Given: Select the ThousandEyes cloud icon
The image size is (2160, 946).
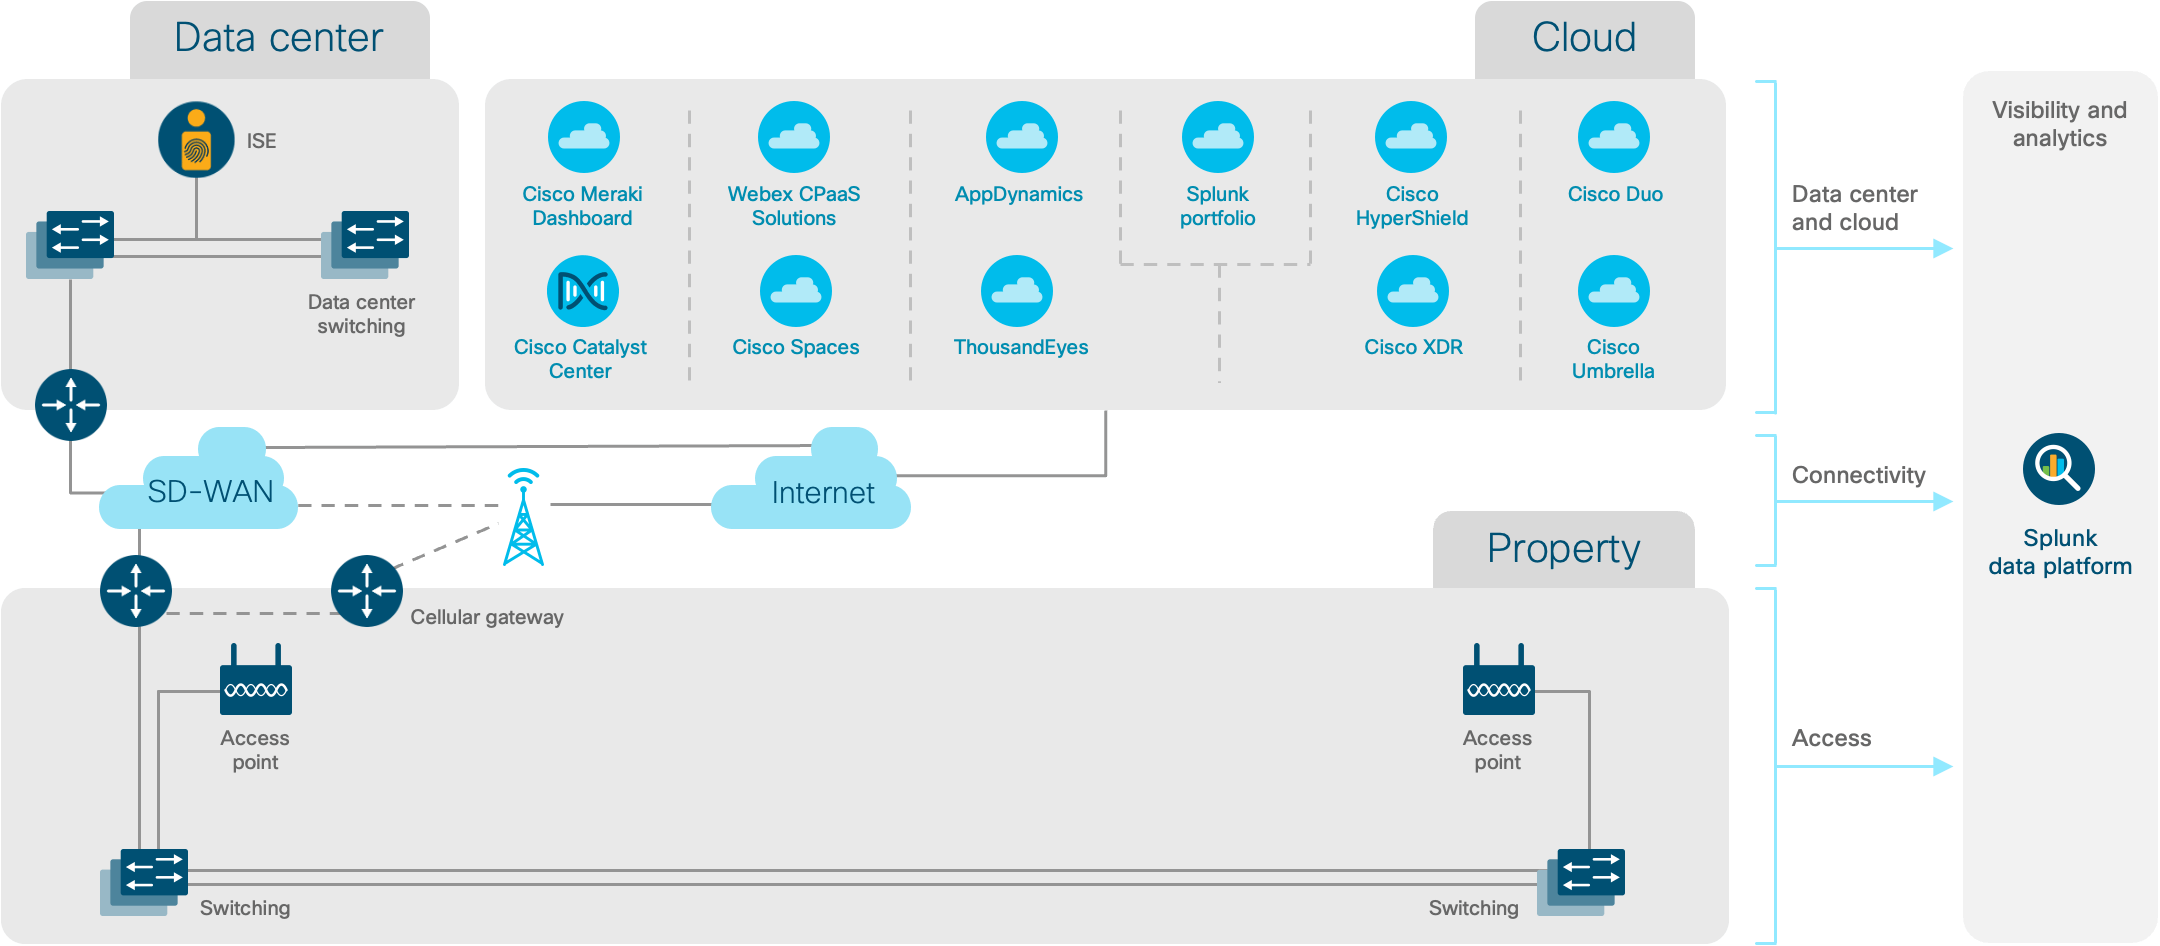Looking at the screenshot, I should pyautogui.click(x=1017, y=291).
